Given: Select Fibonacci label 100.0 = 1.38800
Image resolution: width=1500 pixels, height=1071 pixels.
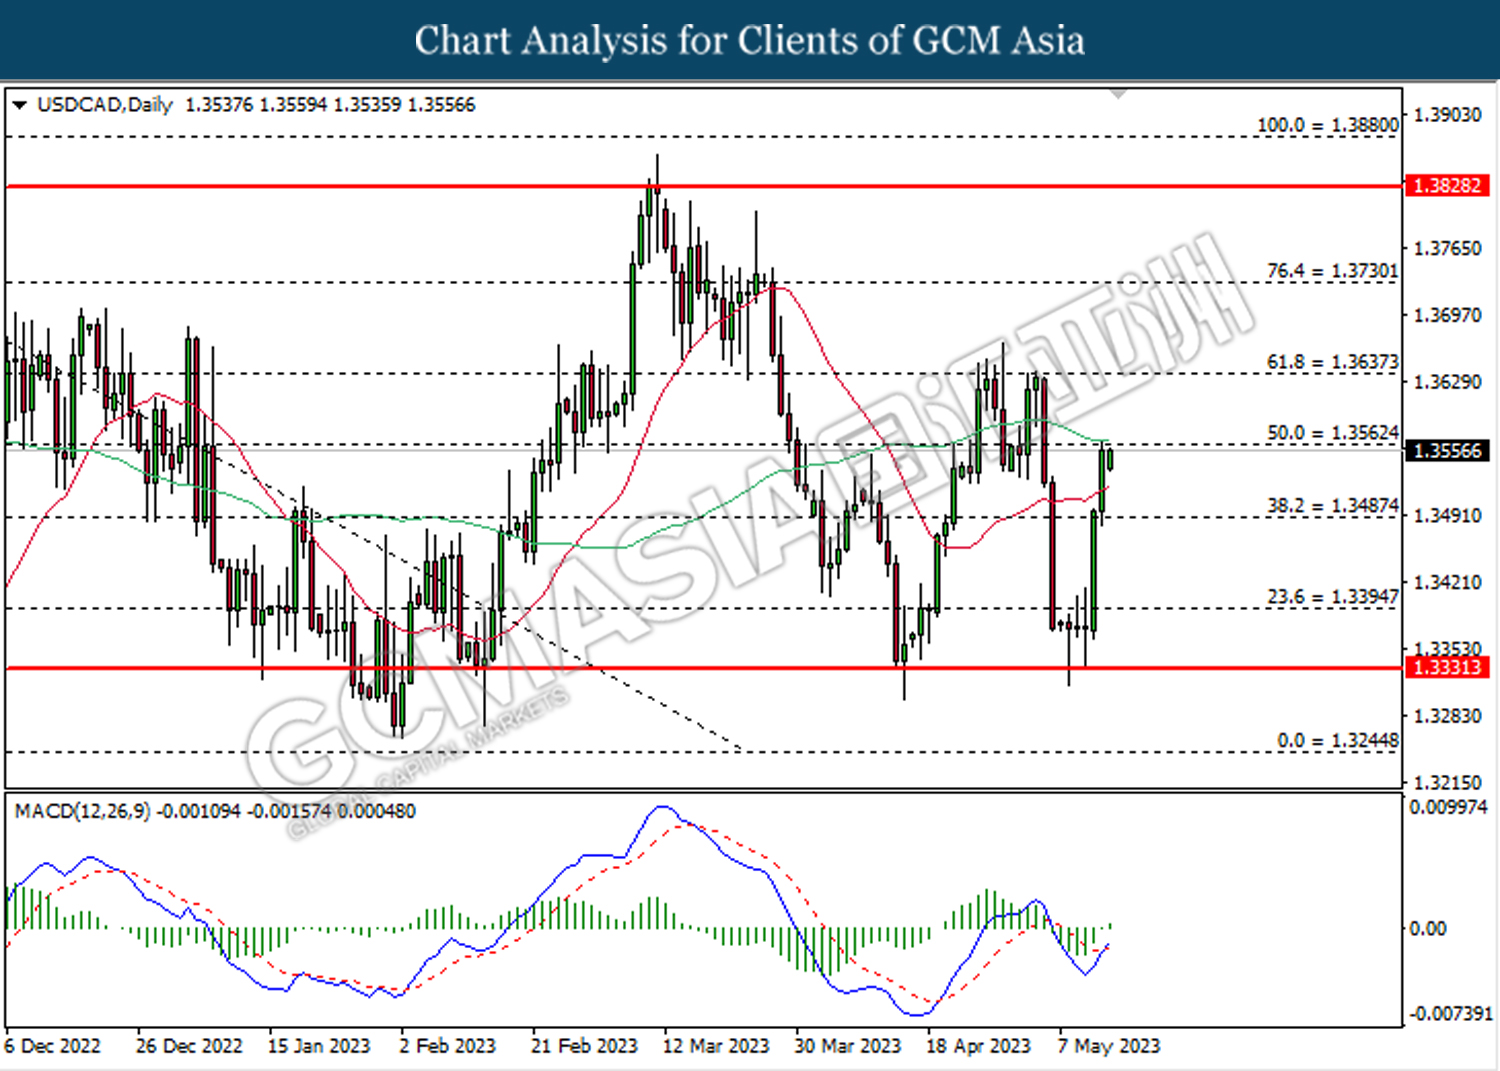Looking at the screenshot, I should 1328,125.
